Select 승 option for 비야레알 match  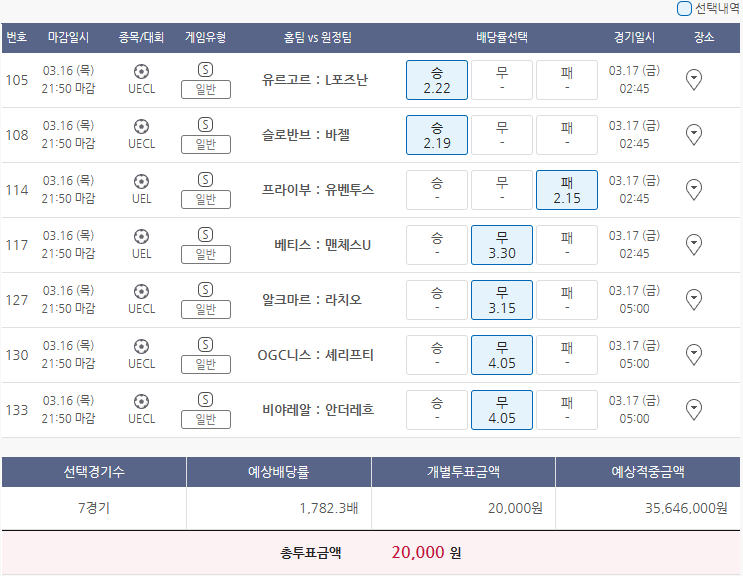tap(437, 410)
